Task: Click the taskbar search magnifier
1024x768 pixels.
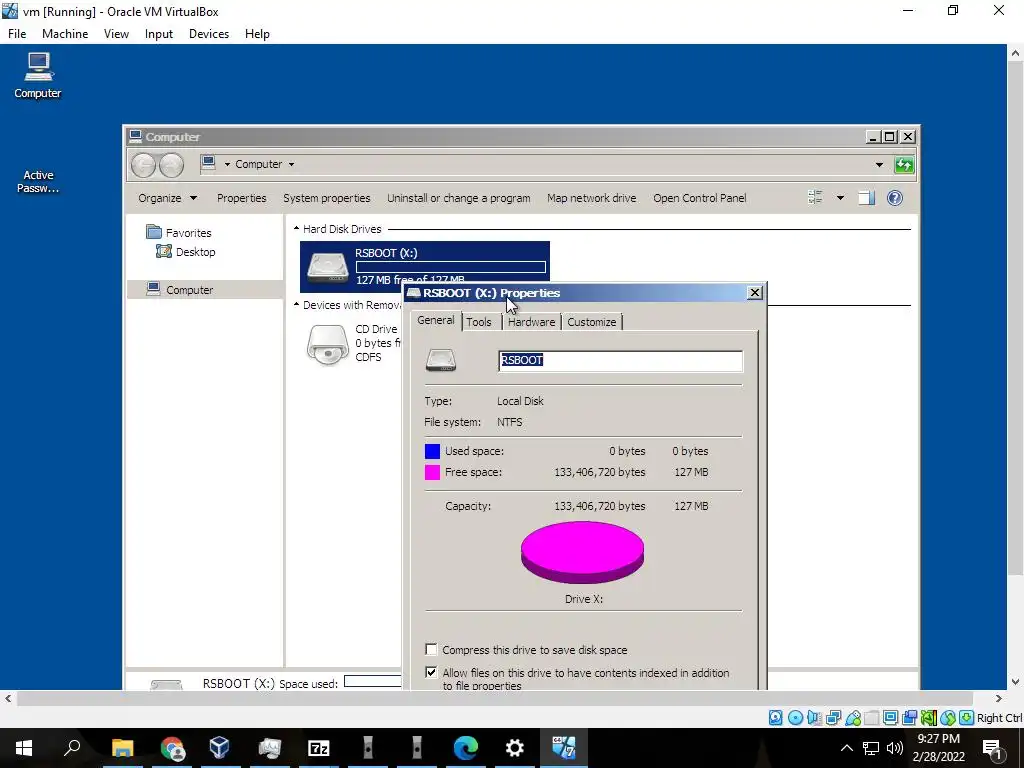Action: pos(72,748)
